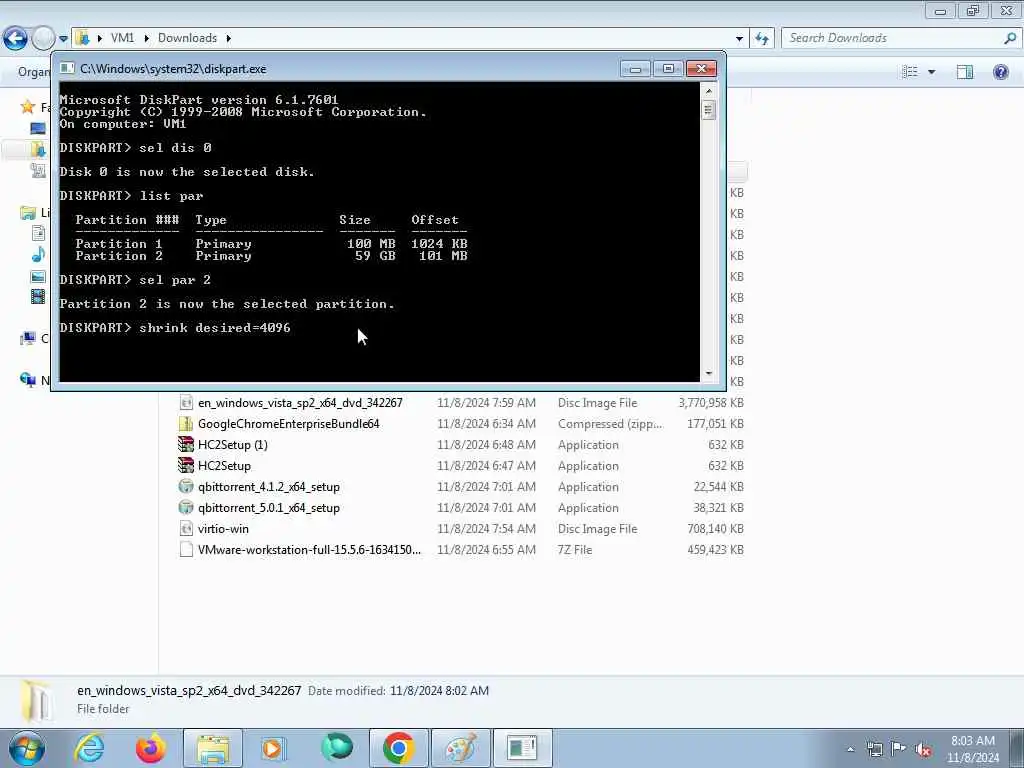Restore down the Explorer window

[x=973, y=10]
